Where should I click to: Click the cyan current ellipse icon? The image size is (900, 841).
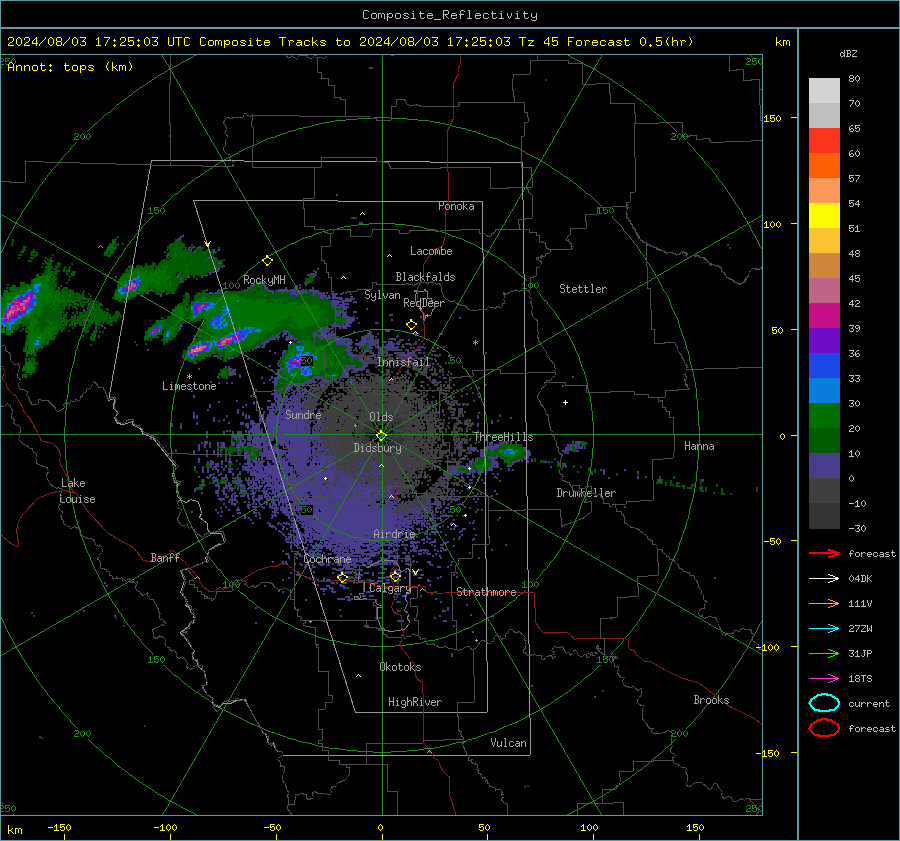[x=824, y=703]
